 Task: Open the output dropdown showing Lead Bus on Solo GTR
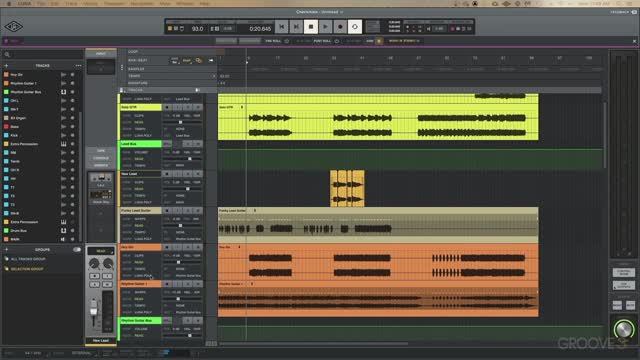(x=183, y=135)
